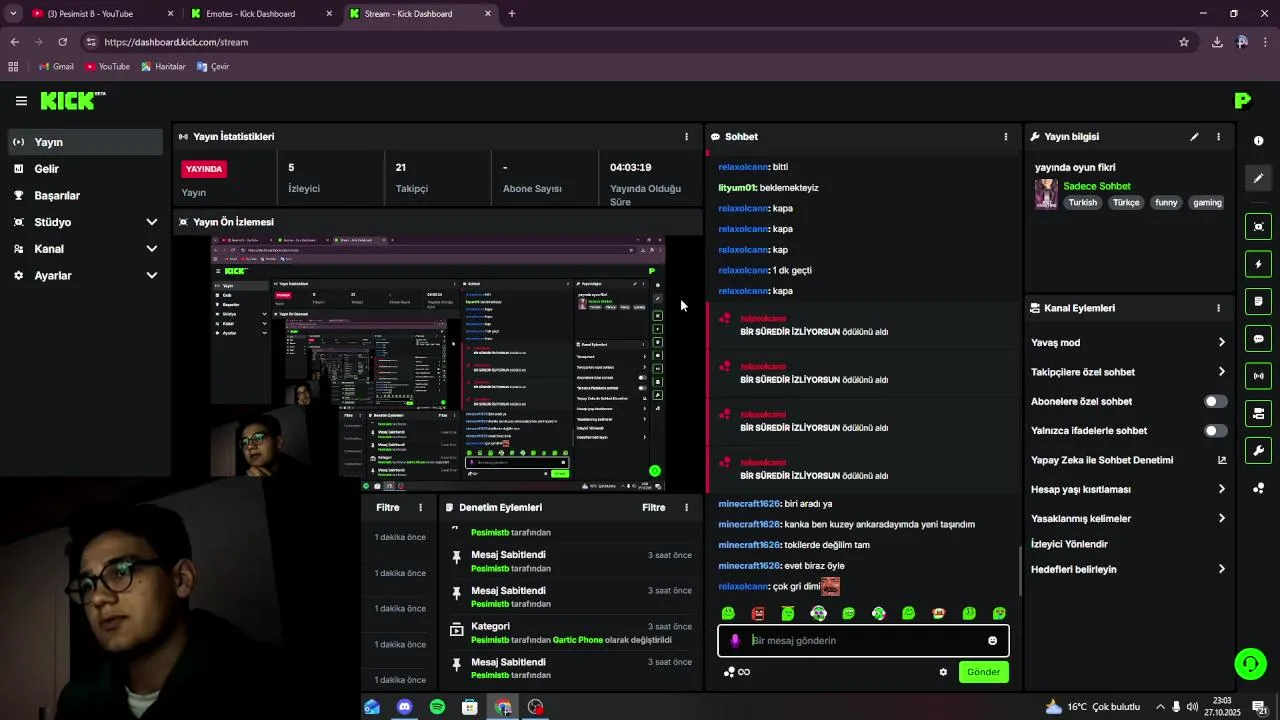Click the KICK logo

coord(72,100)
